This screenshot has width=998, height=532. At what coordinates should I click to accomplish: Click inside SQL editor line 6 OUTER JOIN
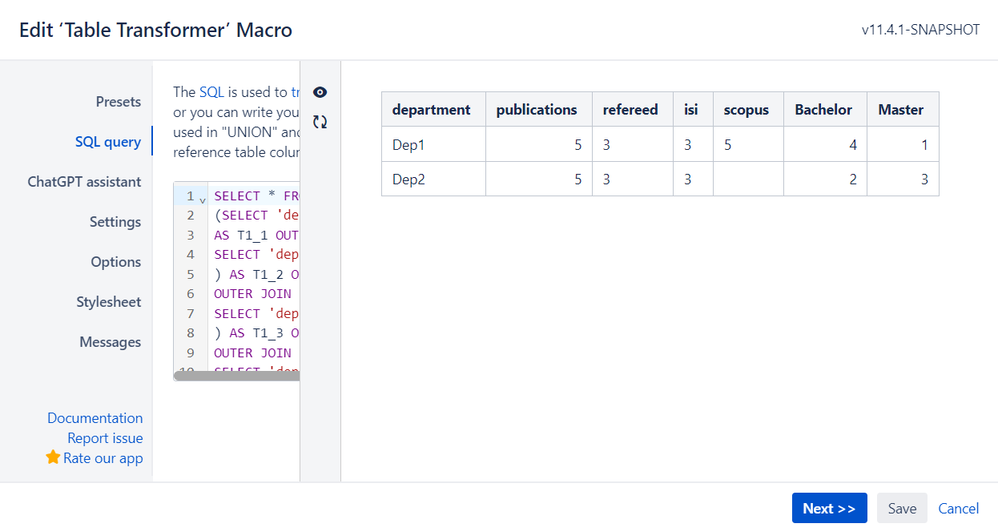253,294
